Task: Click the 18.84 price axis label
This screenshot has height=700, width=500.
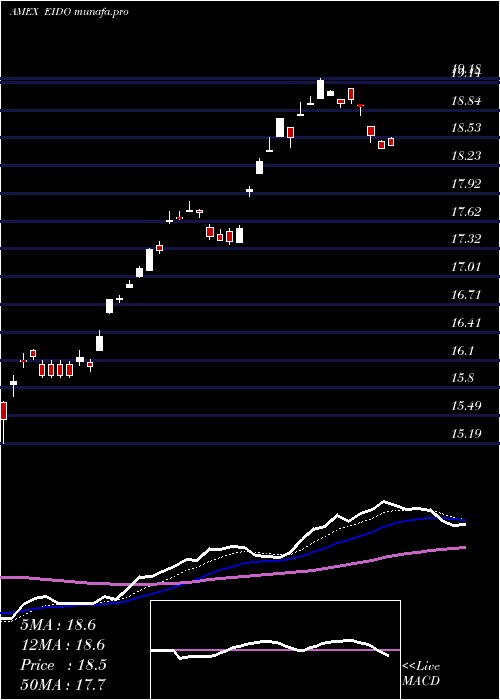Action: (466, 100)
